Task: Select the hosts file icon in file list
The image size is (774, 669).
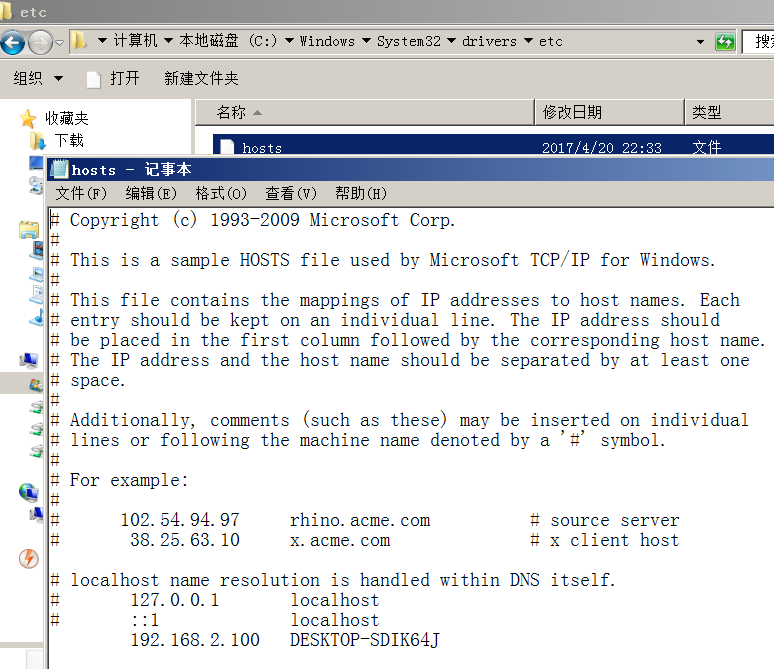Action: pos(226,148)
